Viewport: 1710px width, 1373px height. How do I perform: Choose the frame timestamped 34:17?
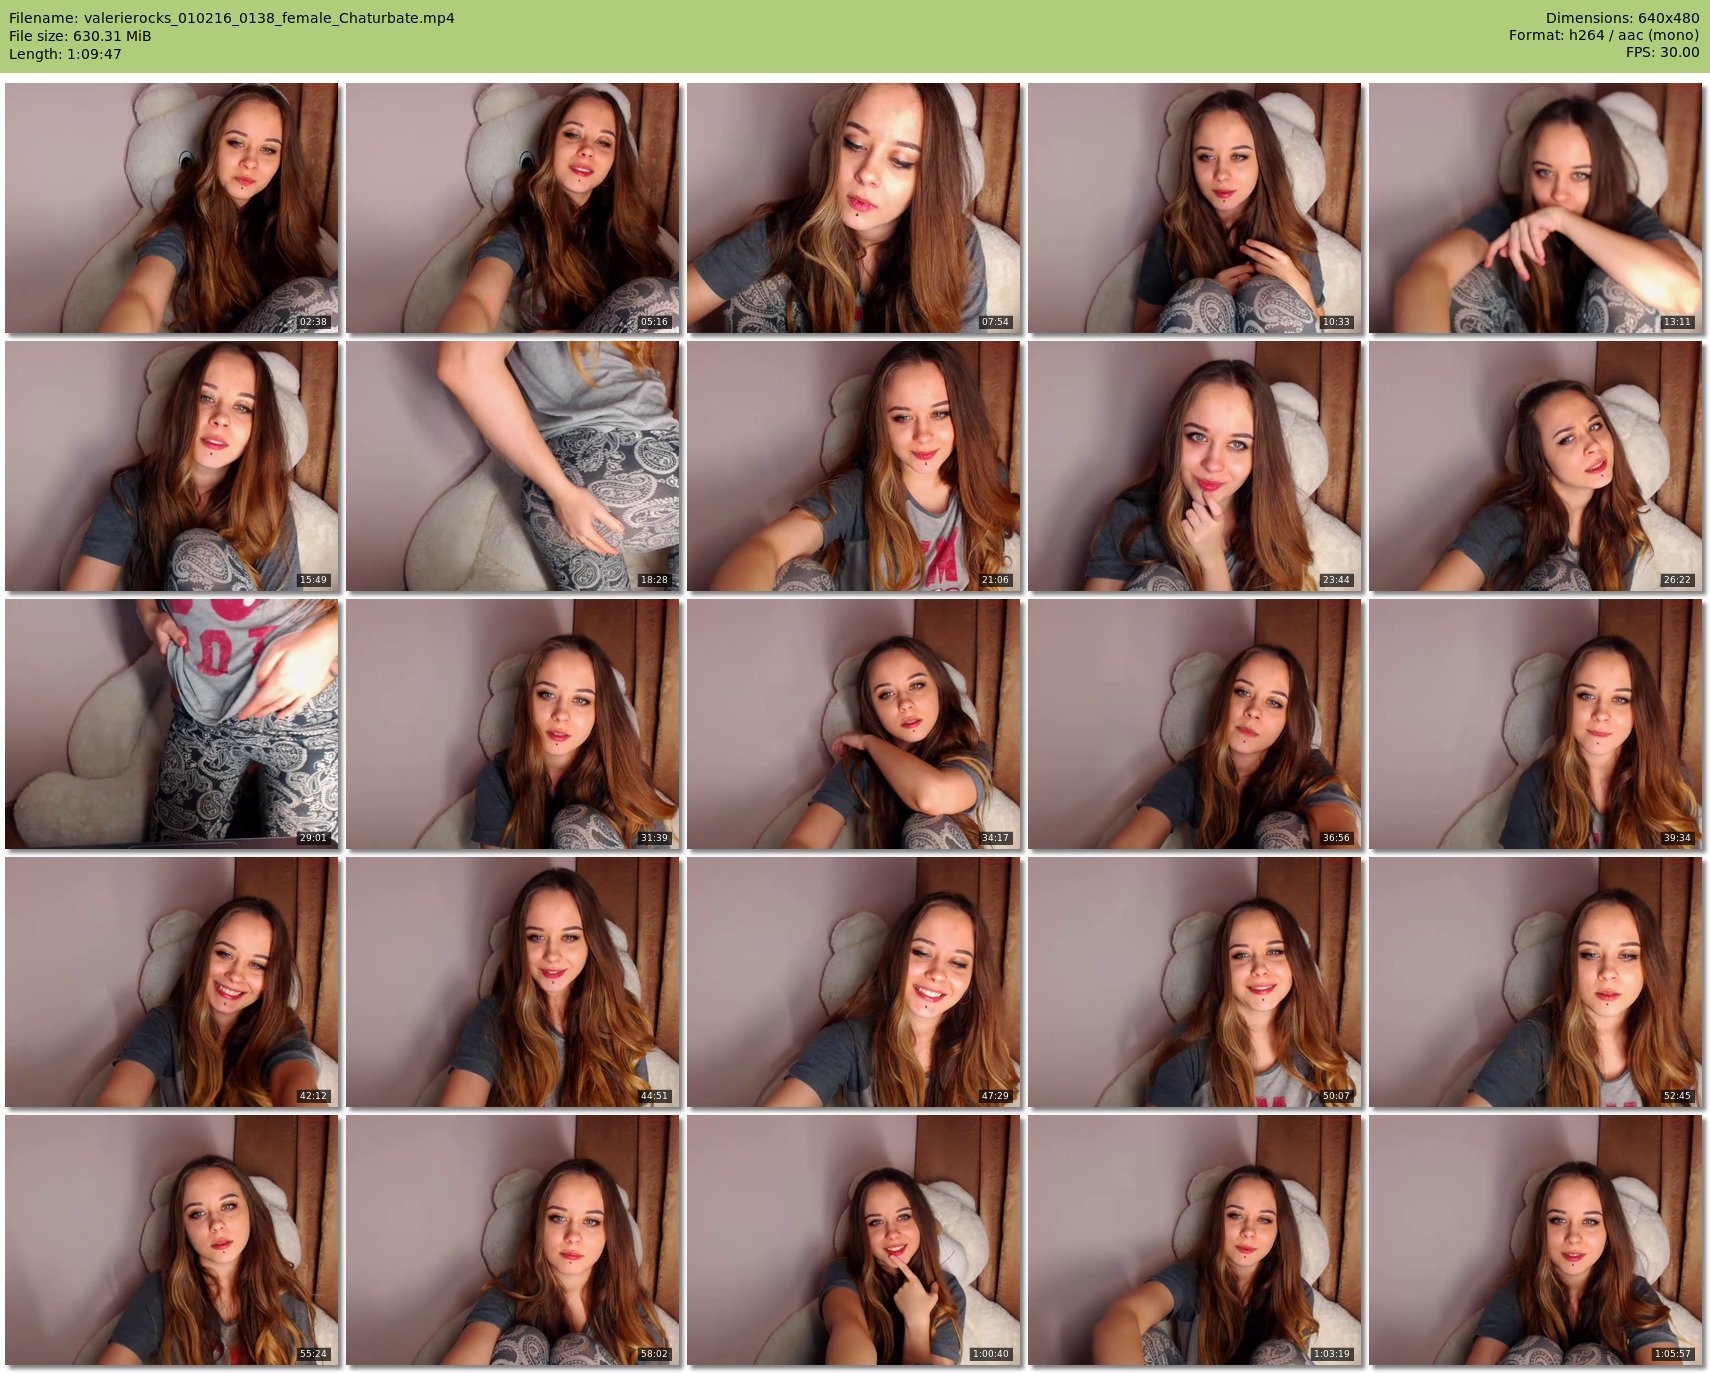point(853,724)
